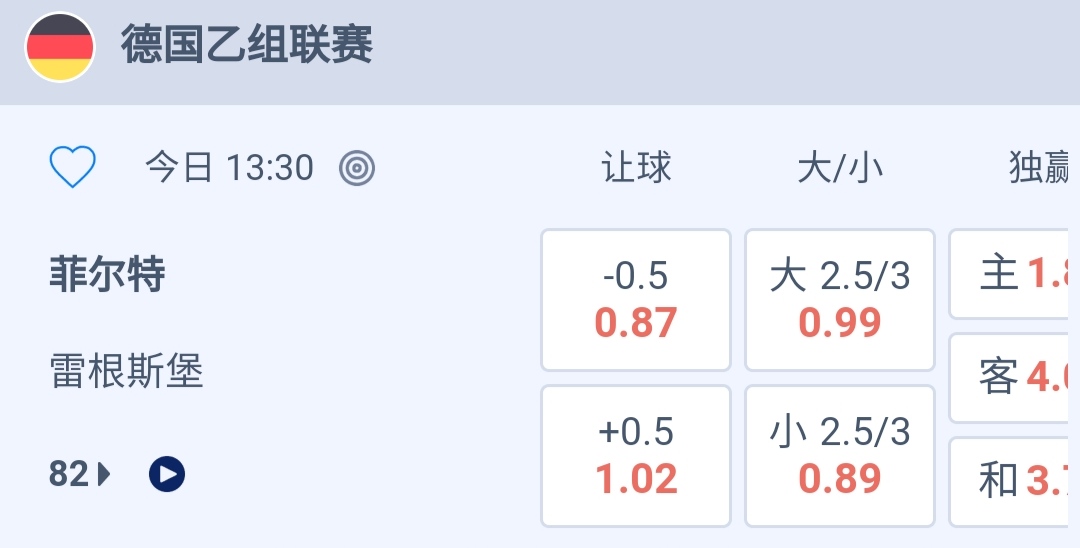This screenshot has height=548, width=1080.
Task: Click the German flag league icon
Action: pyautogui.click(x=60, y=47)
